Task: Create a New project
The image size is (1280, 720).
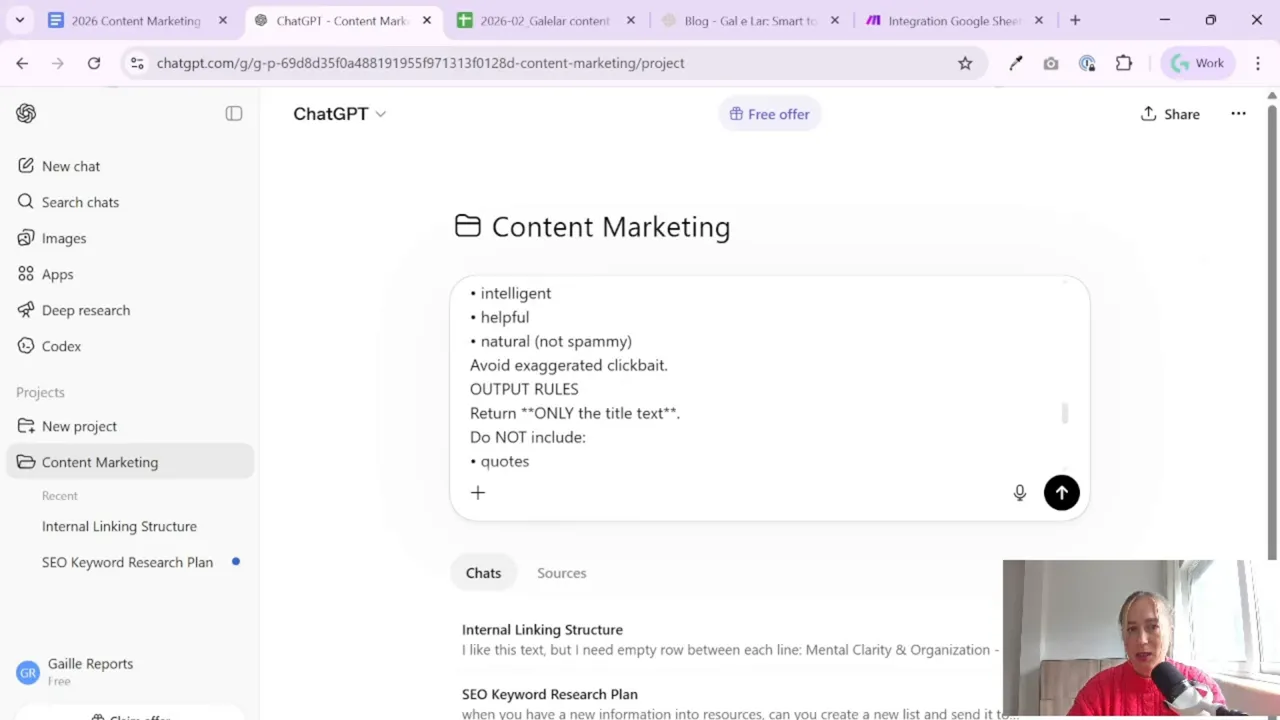Action: [x=79, y=426]
